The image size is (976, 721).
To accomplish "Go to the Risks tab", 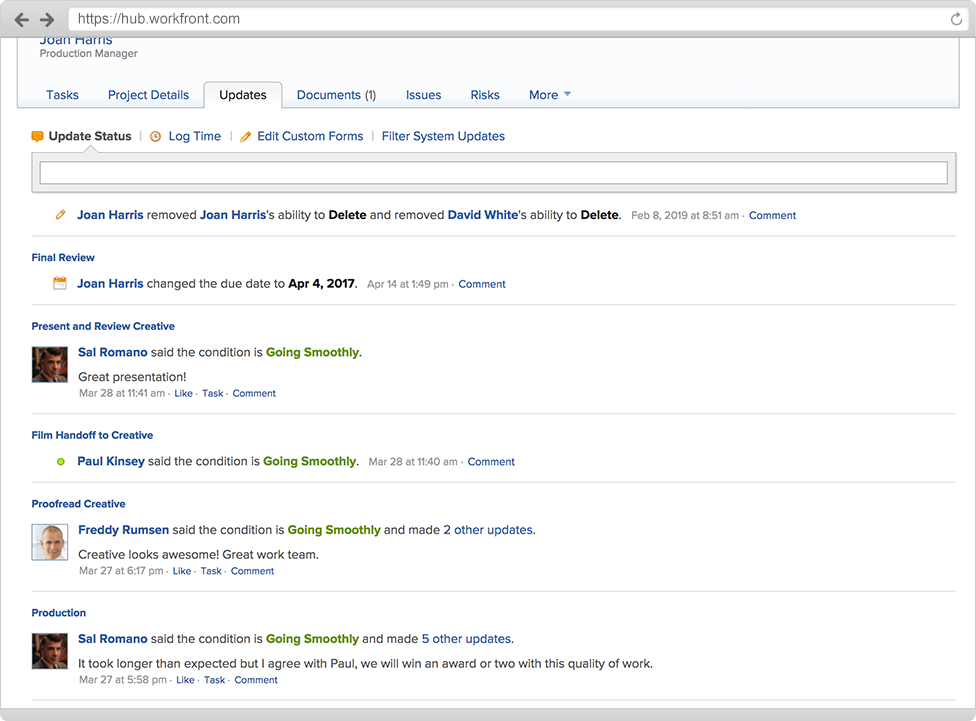I will [x=485, y=95].
